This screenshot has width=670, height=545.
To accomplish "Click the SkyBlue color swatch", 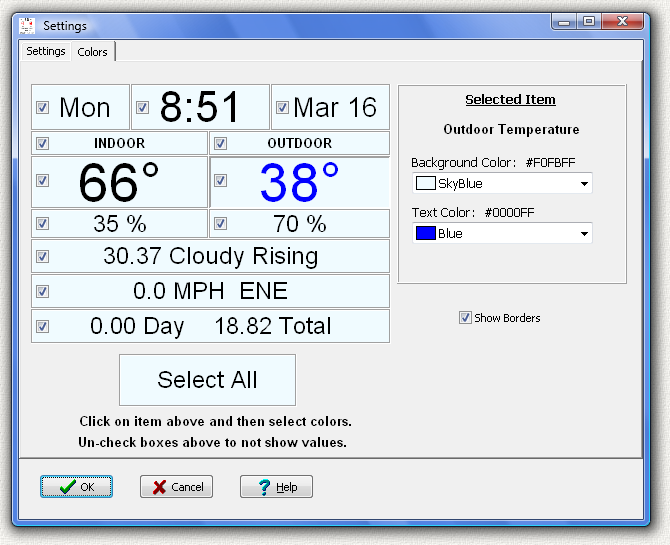I will point(426,183).
